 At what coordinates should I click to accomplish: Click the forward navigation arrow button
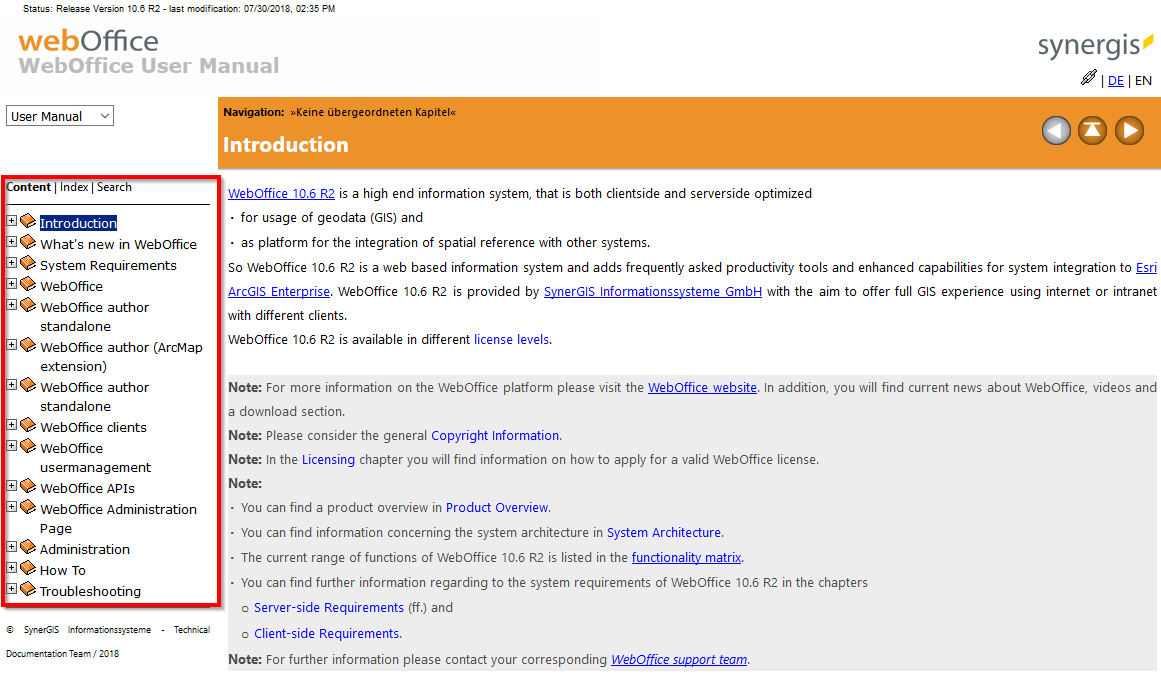click(x=1129, y=130)
